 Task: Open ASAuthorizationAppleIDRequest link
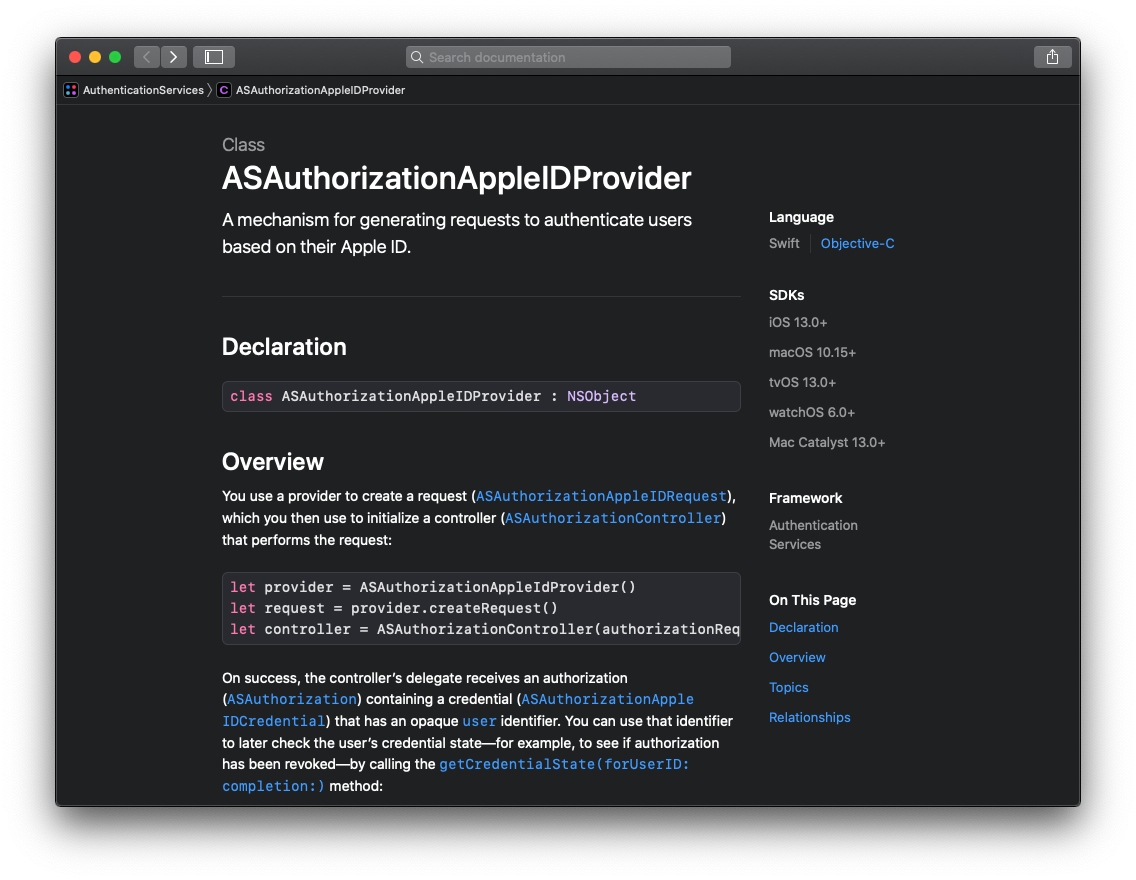(601, 496)
